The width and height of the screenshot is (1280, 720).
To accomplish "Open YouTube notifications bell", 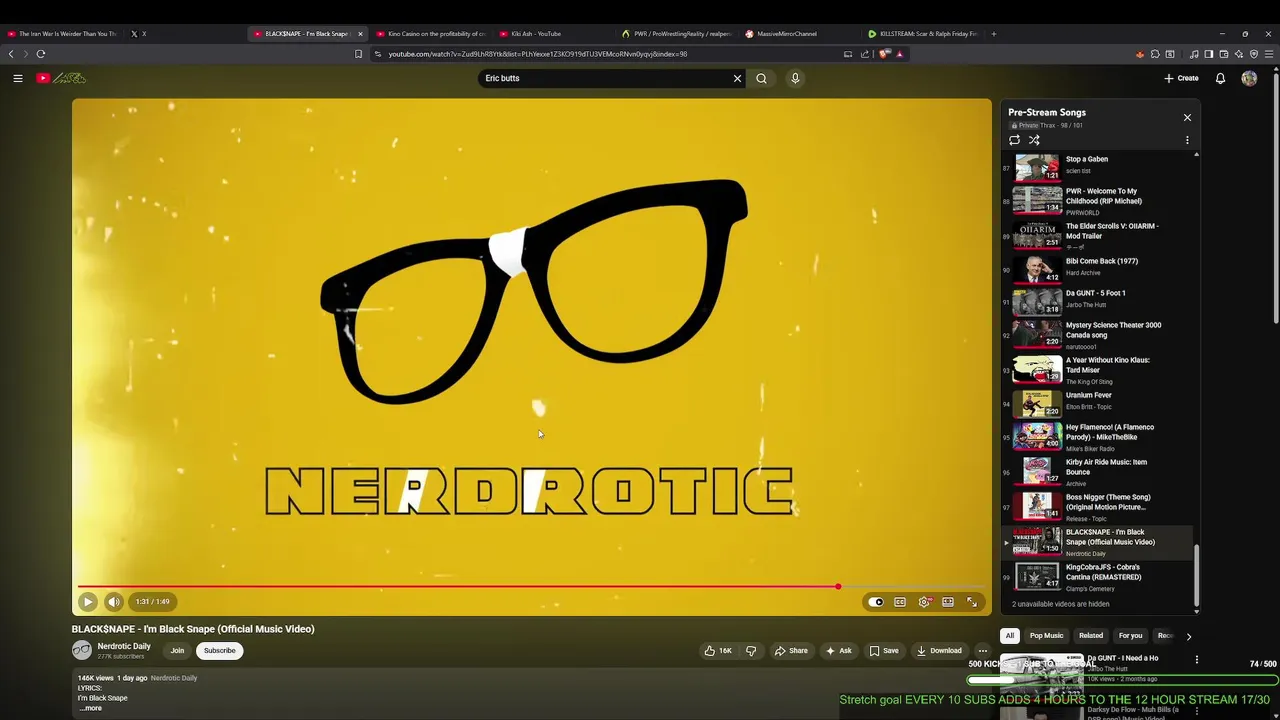I will click(1220, 78).
